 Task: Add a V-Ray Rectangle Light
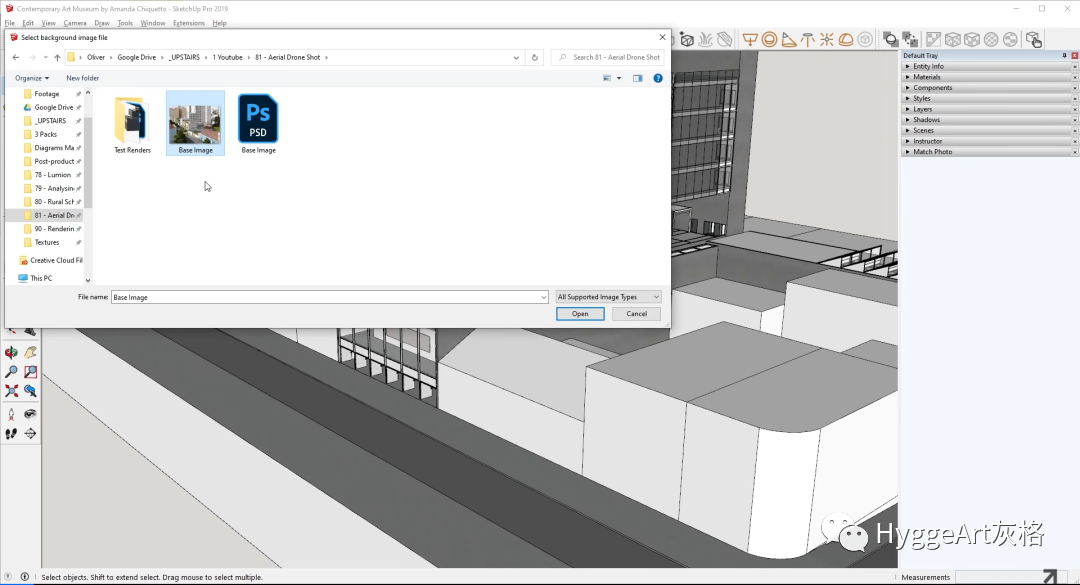750,40
